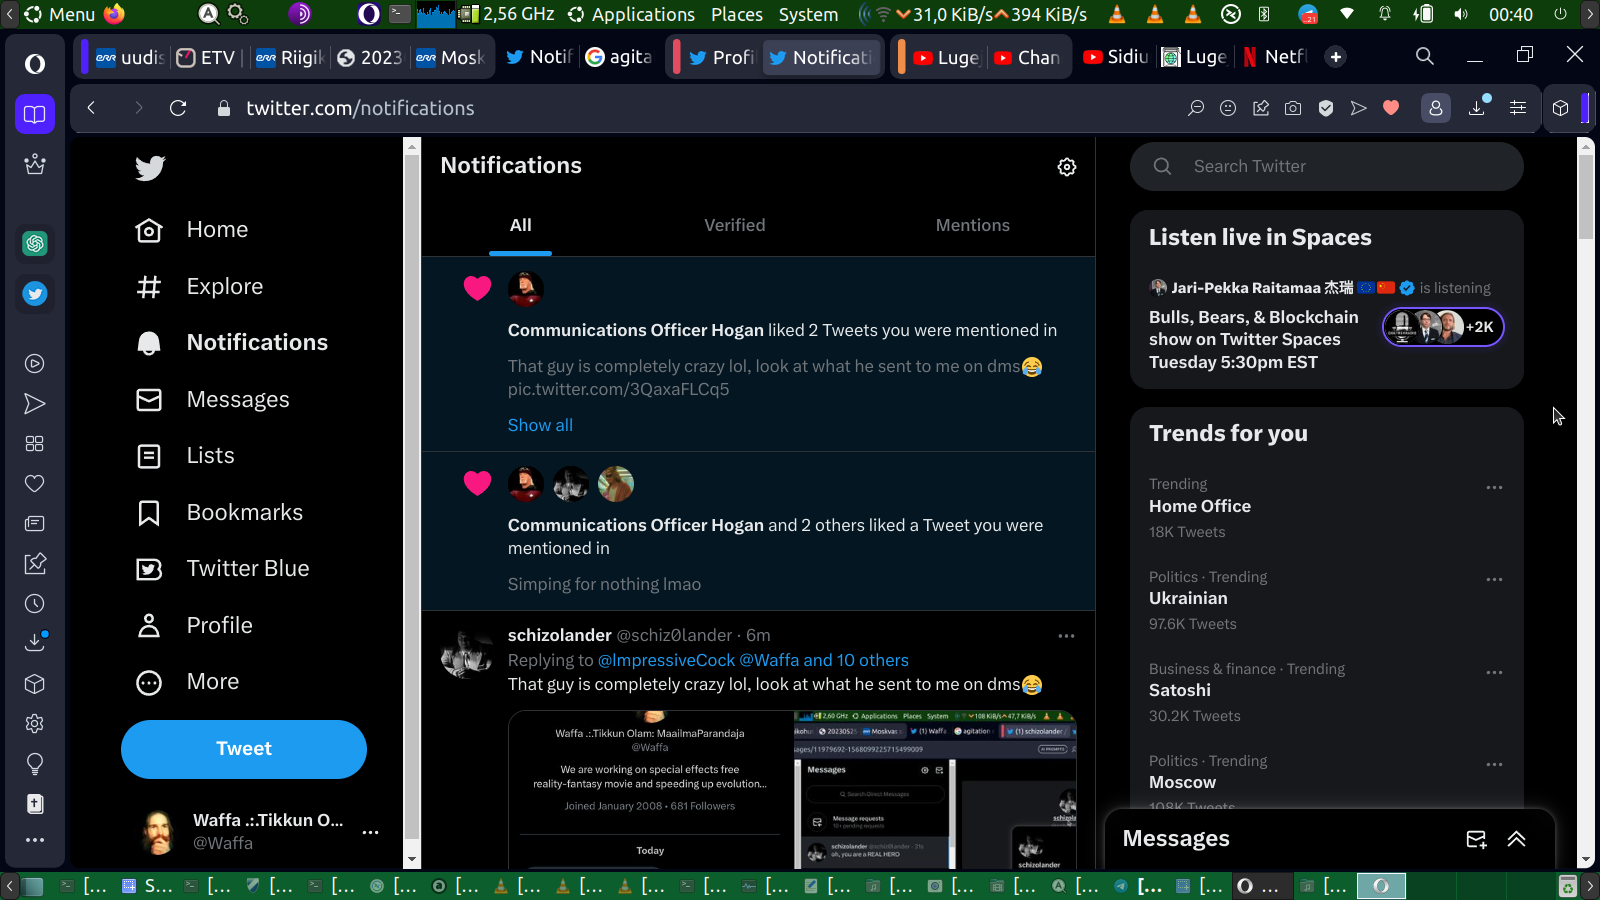Open My Flow in Opera sidebar

click(35, 404)
